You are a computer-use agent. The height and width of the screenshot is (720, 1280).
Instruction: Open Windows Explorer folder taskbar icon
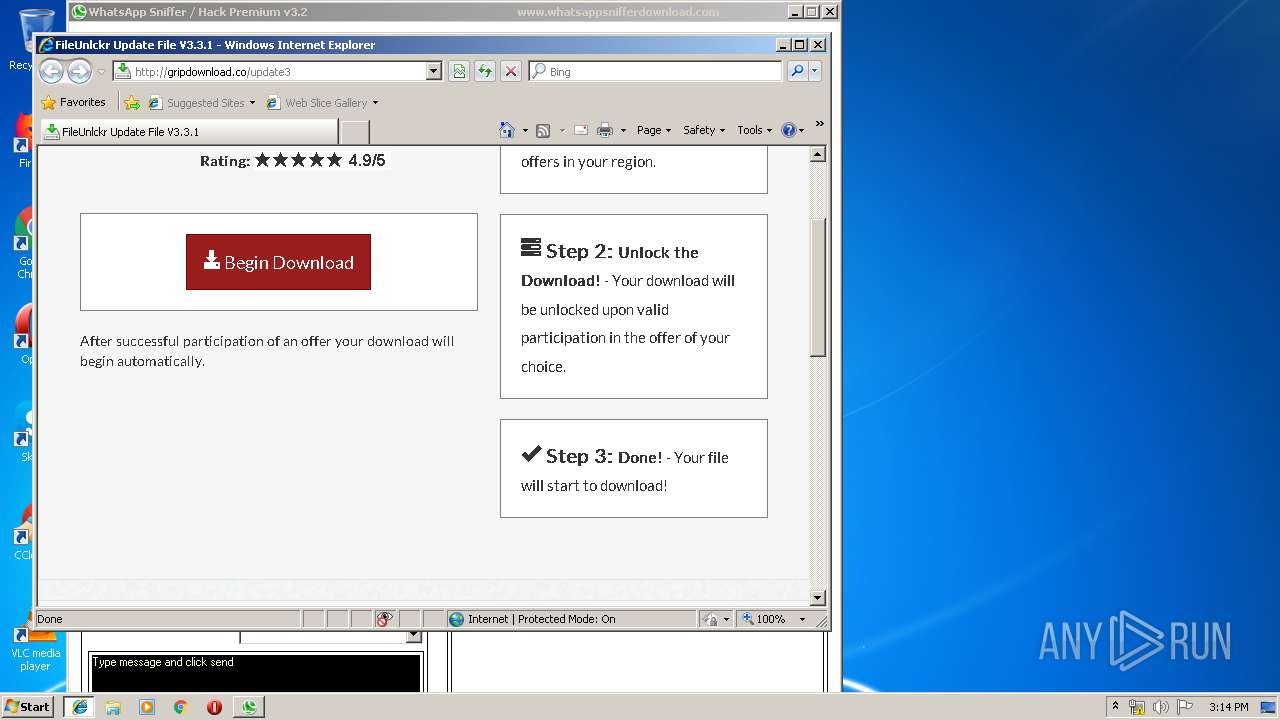coord(113,707)
